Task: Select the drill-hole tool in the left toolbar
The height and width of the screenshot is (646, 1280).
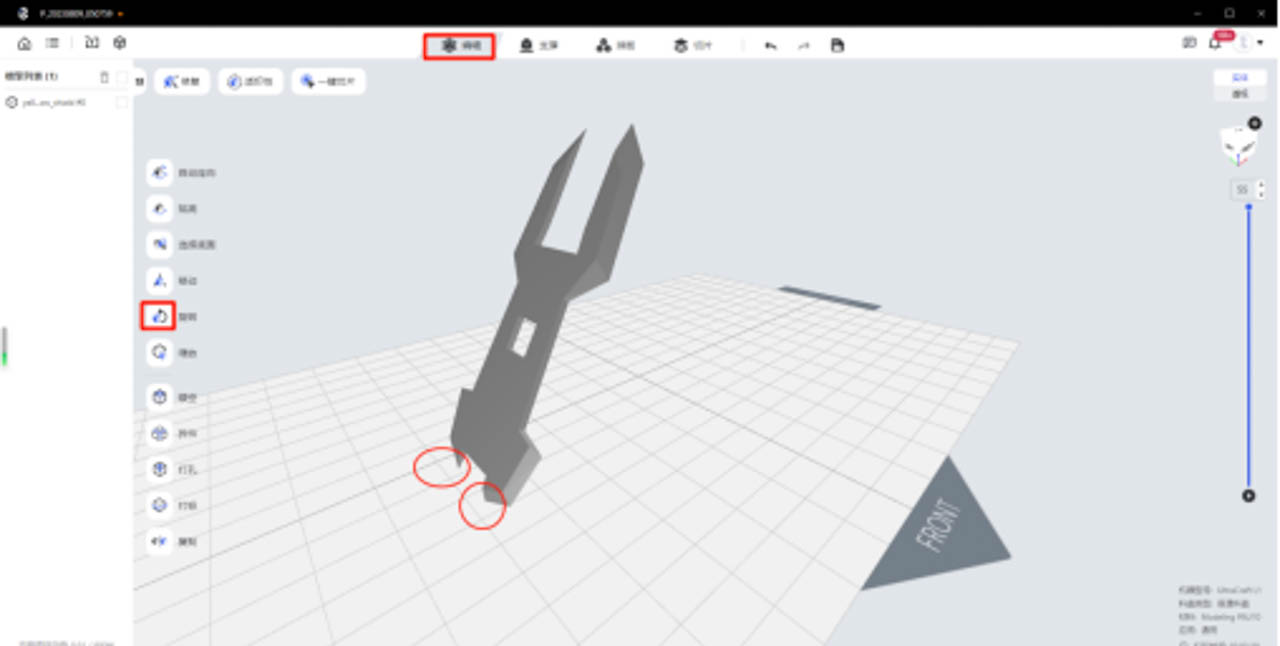Action: [157, 469]
